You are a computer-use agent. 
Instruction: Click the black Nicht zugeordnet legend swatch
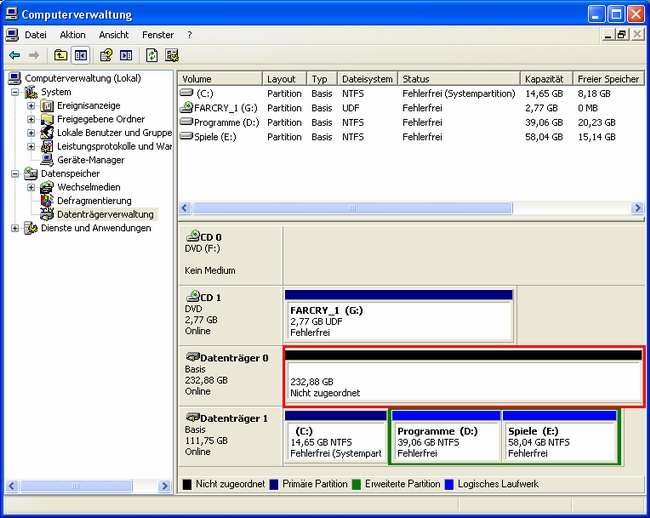(x=187, y=484)
